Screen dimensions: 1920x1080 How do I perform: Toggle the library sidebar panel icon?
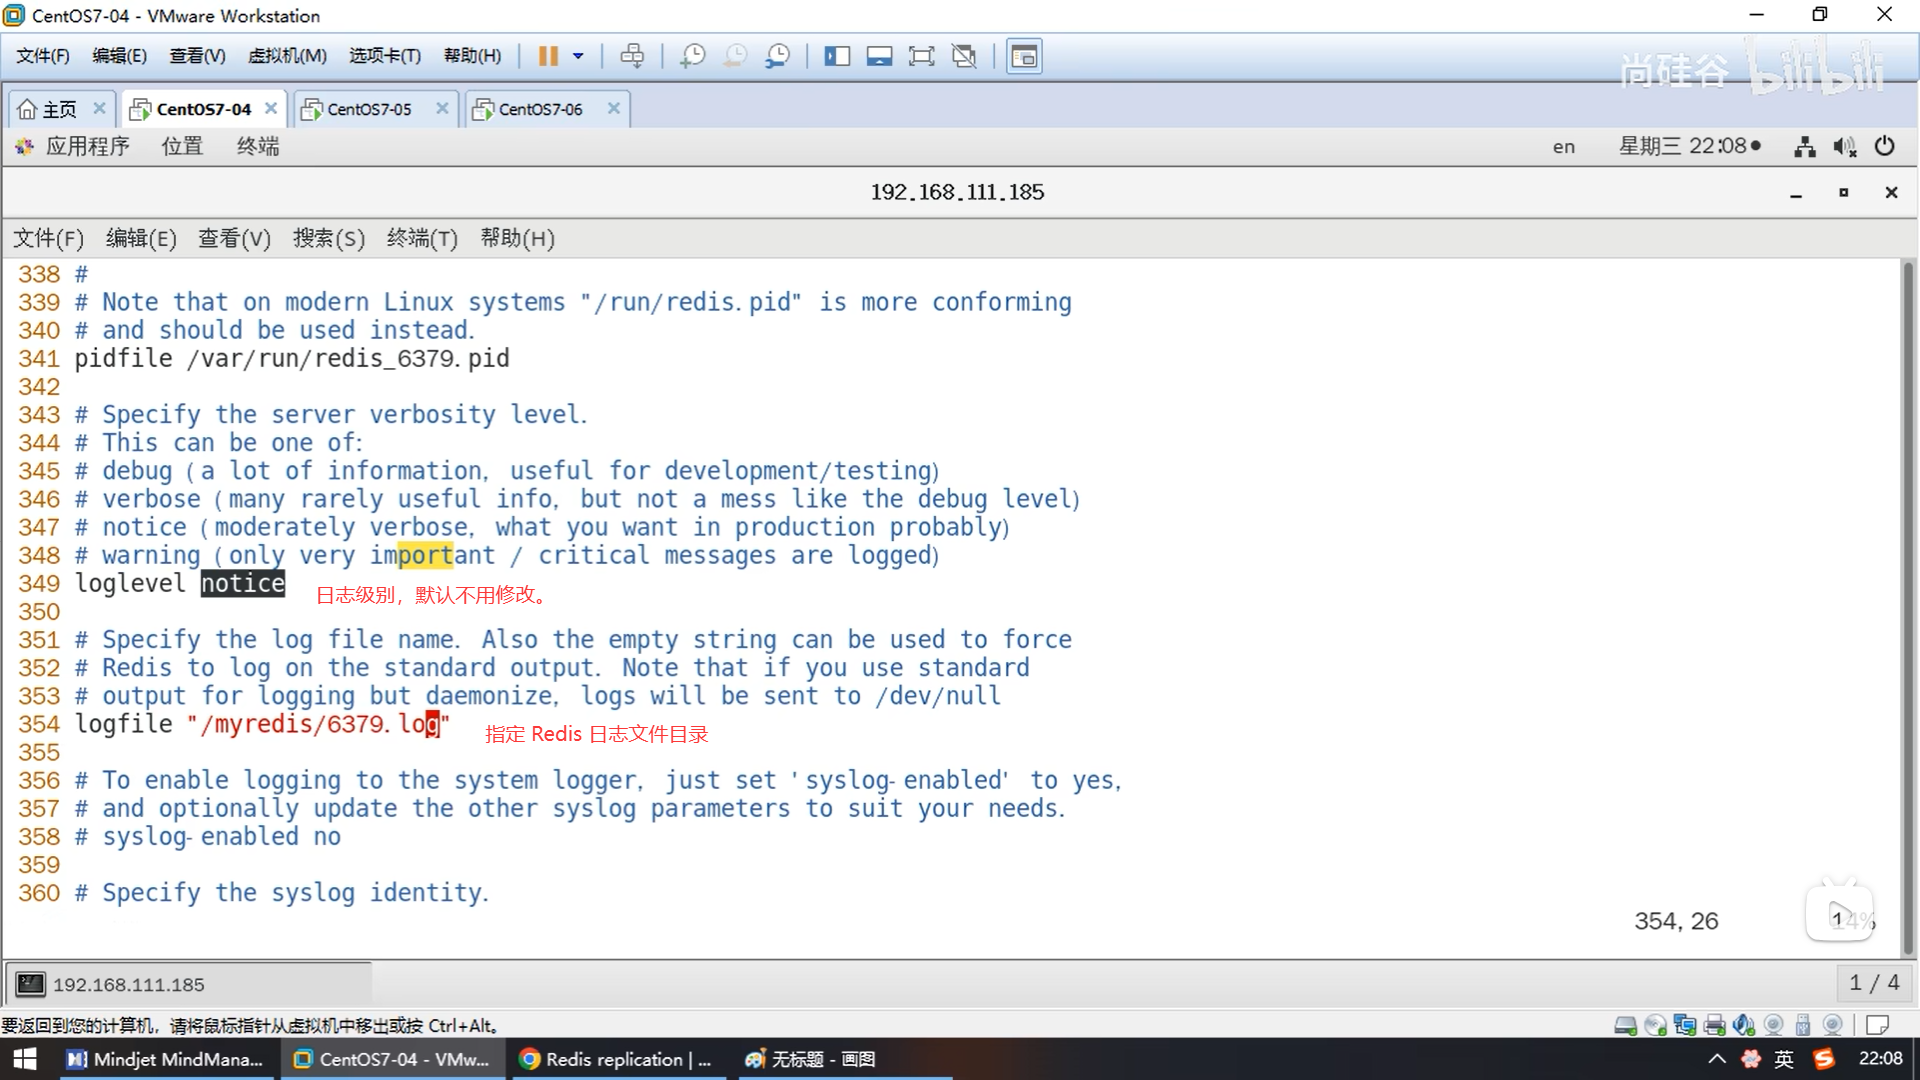point(837,56)
